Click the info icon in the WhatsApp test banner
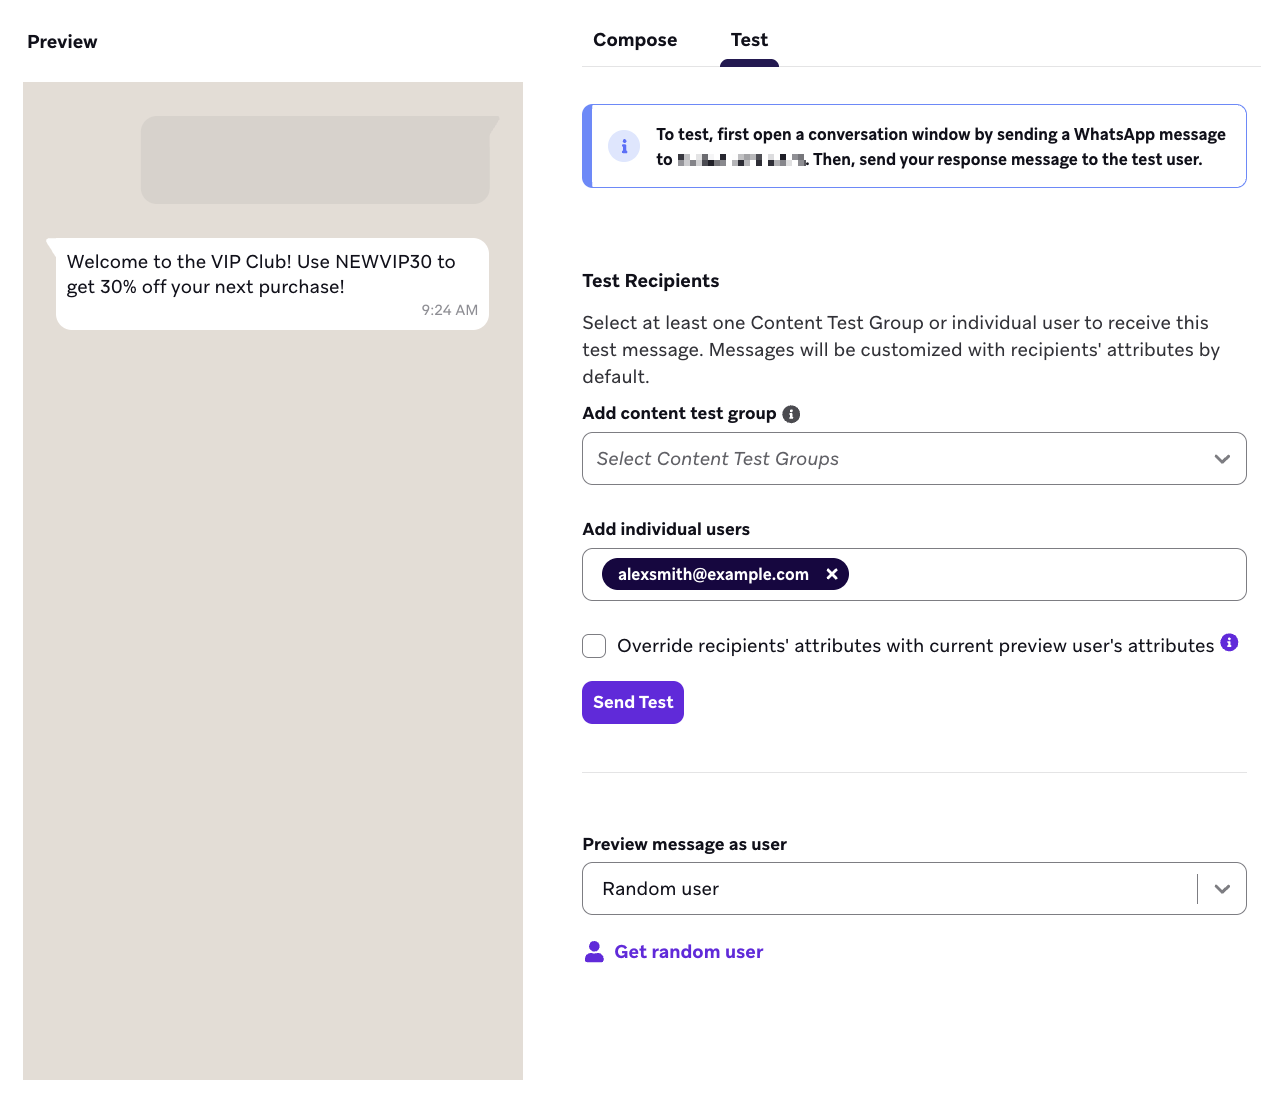 tap(624, 146)
